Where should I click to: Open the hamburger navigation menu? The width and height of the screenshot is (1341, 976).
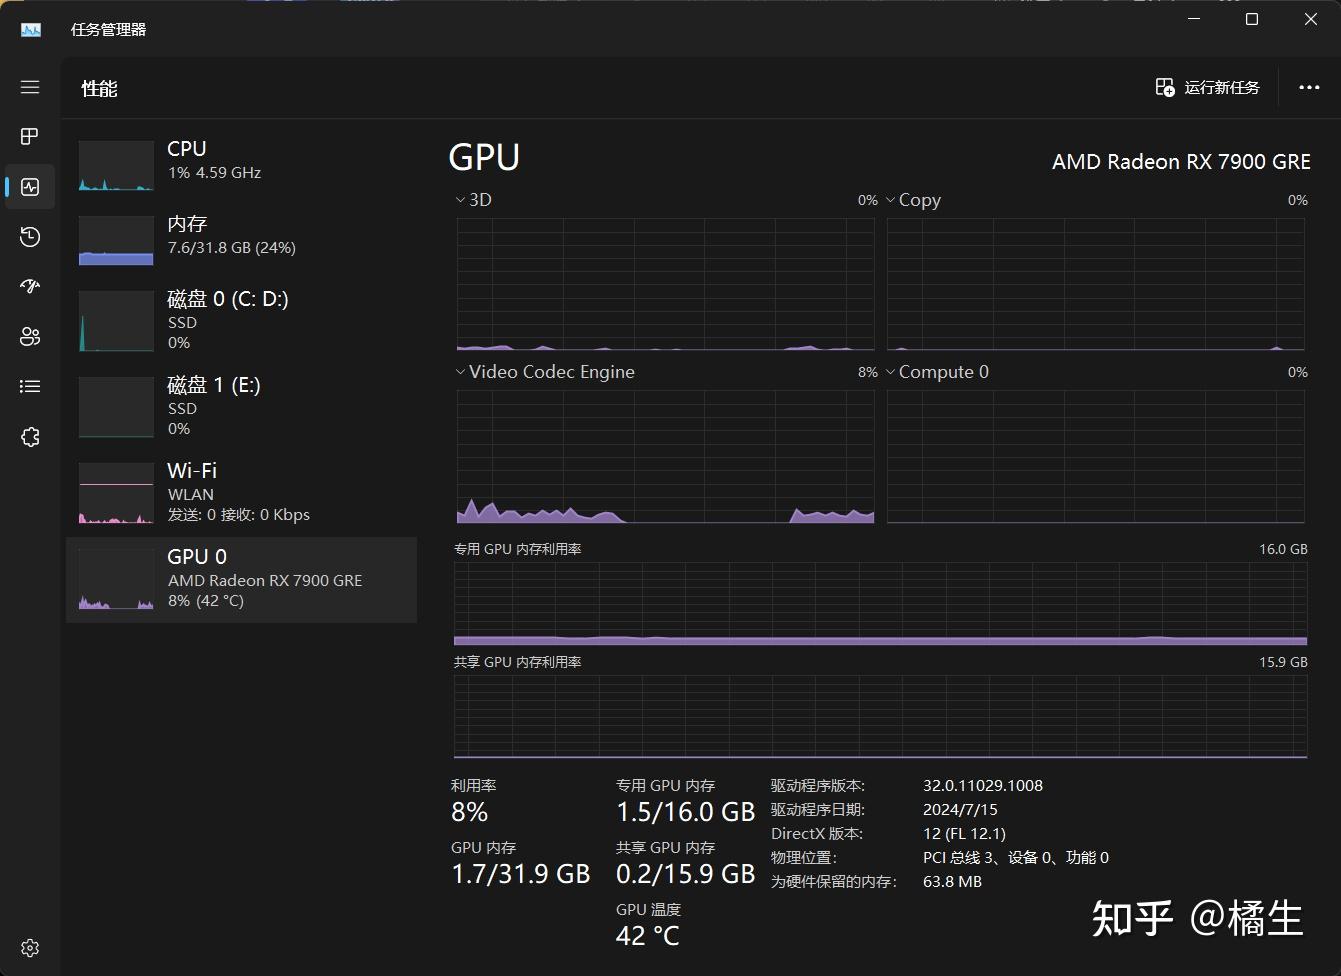pos(30,87)
